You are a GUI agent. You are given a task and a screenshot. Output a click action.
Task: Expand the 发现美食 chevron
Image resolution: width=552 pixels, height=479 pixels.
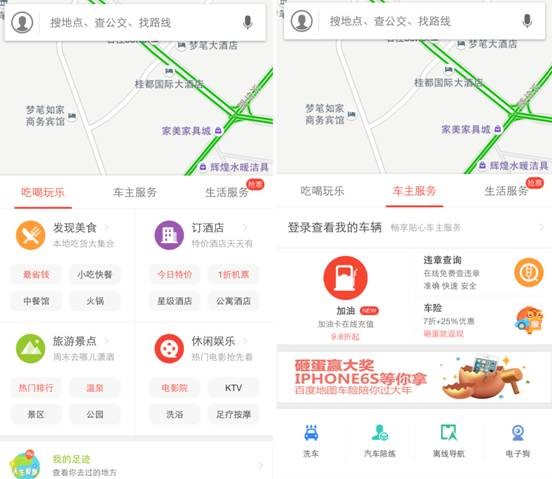(x=106, y=228)
